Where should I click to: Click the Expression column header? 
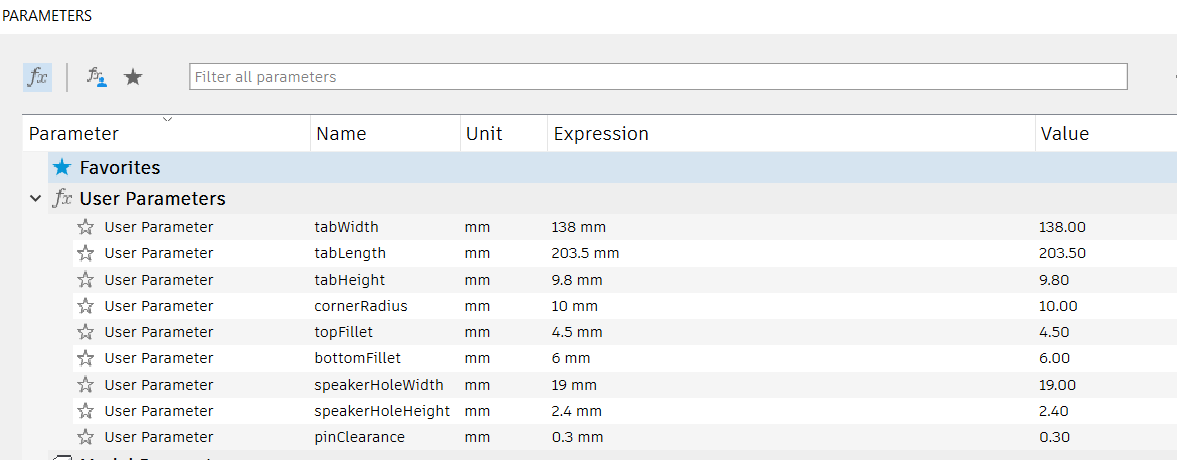(x=601, y=134)
